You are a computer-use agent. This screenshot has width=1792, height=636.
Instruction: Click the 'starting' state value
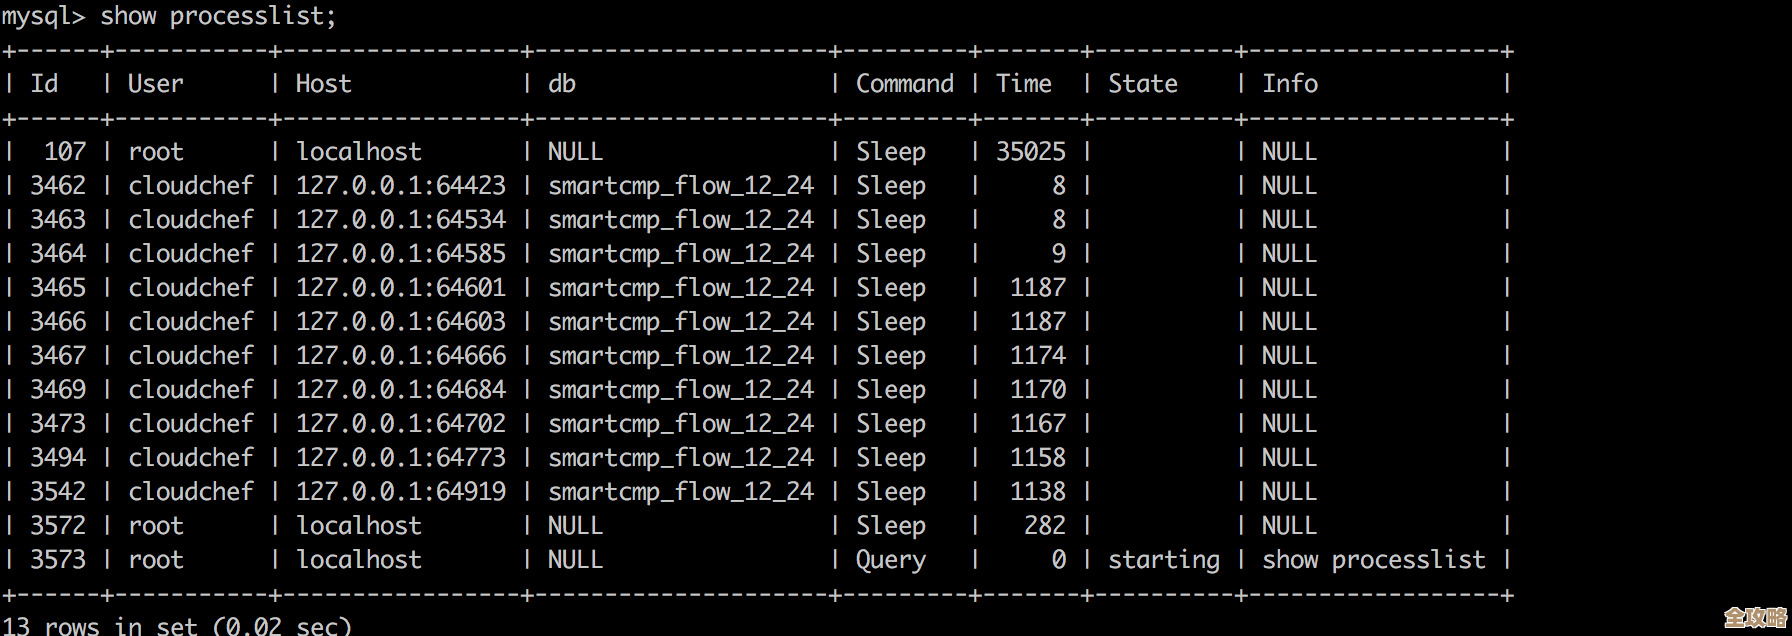click(1163, 560)
